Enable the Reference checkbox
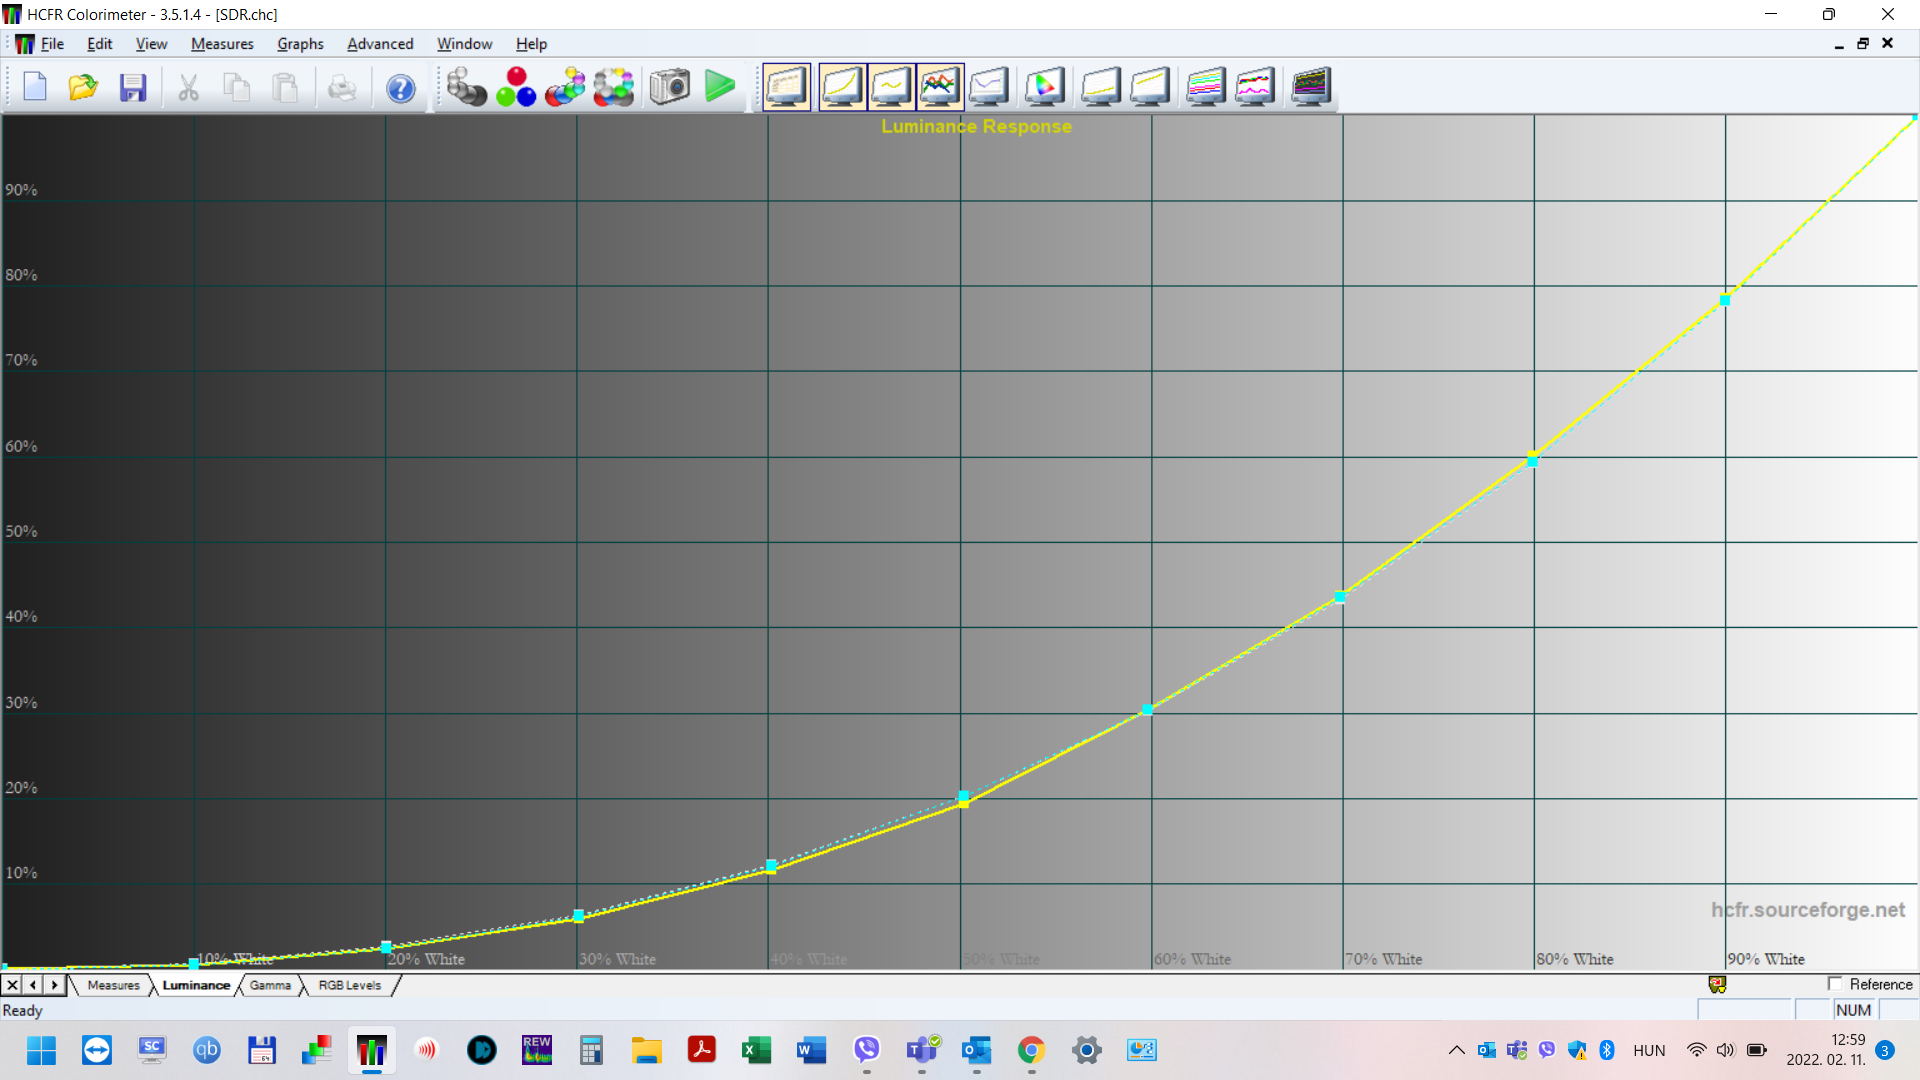Viewport: 1920px width, 1080px height. pyautogui.click(x=1836, y=984)
